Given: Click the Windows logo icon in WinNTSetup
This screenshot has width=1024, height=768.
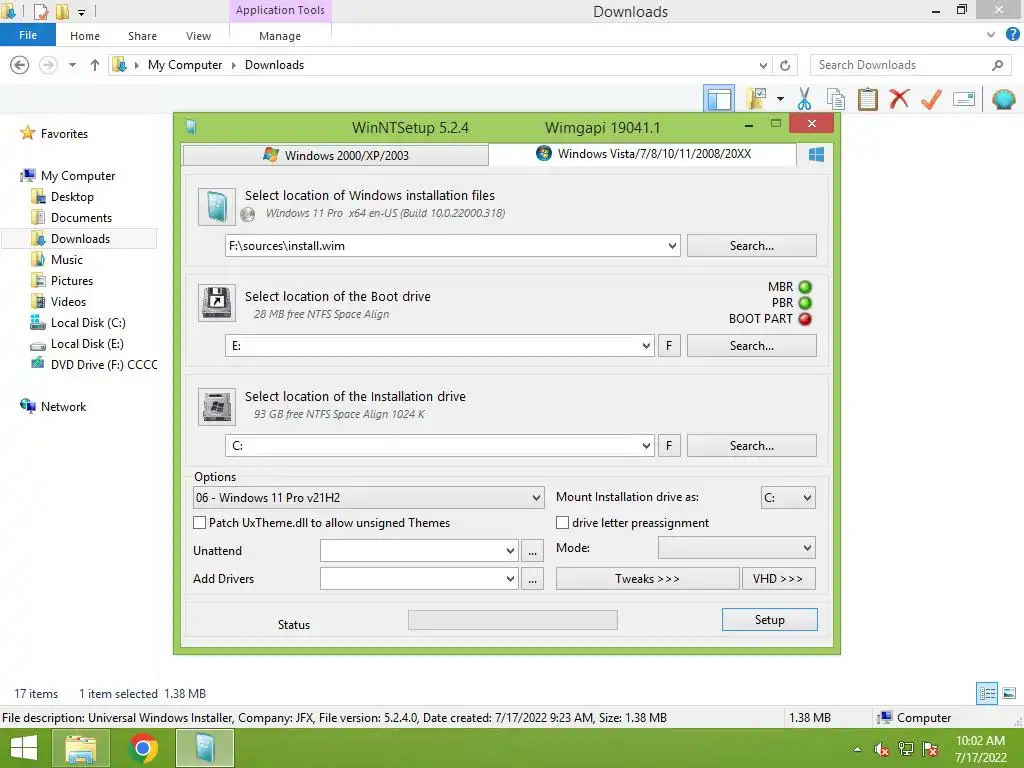Looking at the screenshot, I should click(x=816, y=155).
